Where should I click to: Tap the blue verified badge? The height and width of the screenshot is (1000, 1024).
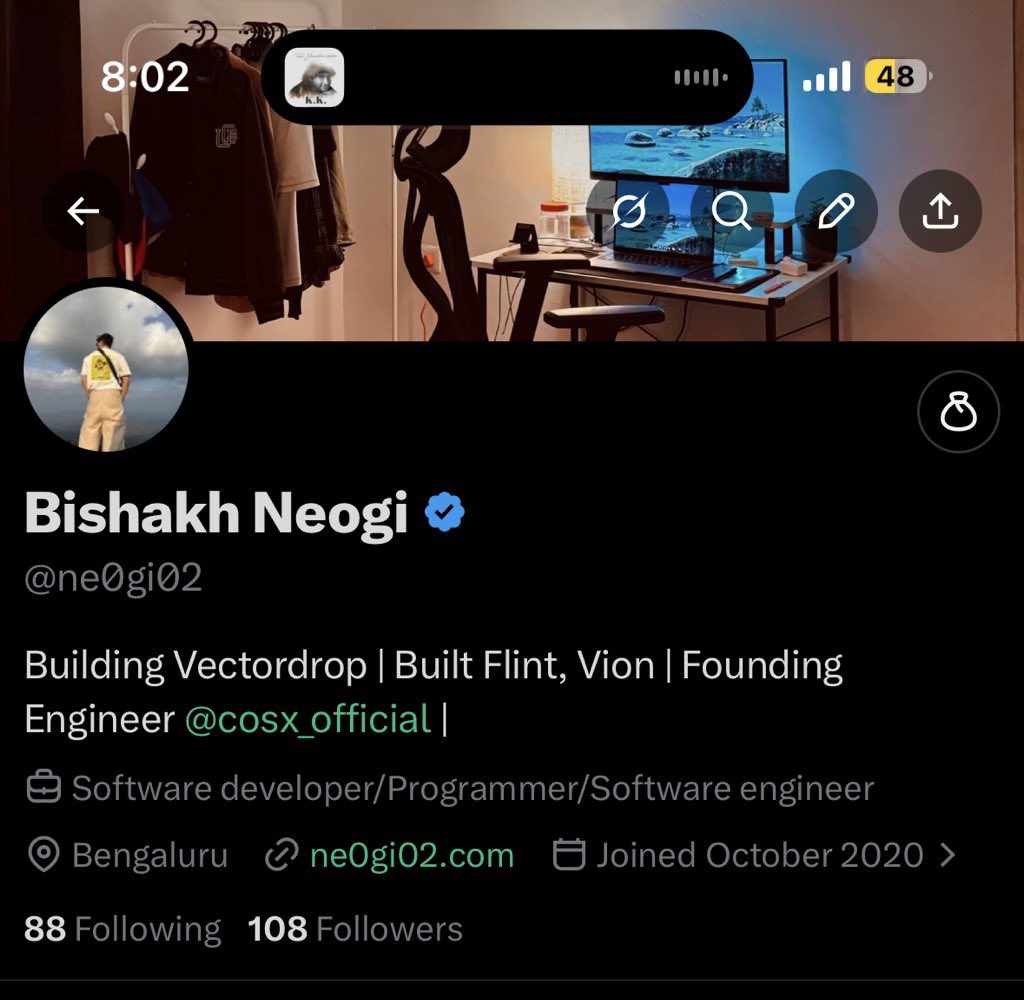(445, 511)
